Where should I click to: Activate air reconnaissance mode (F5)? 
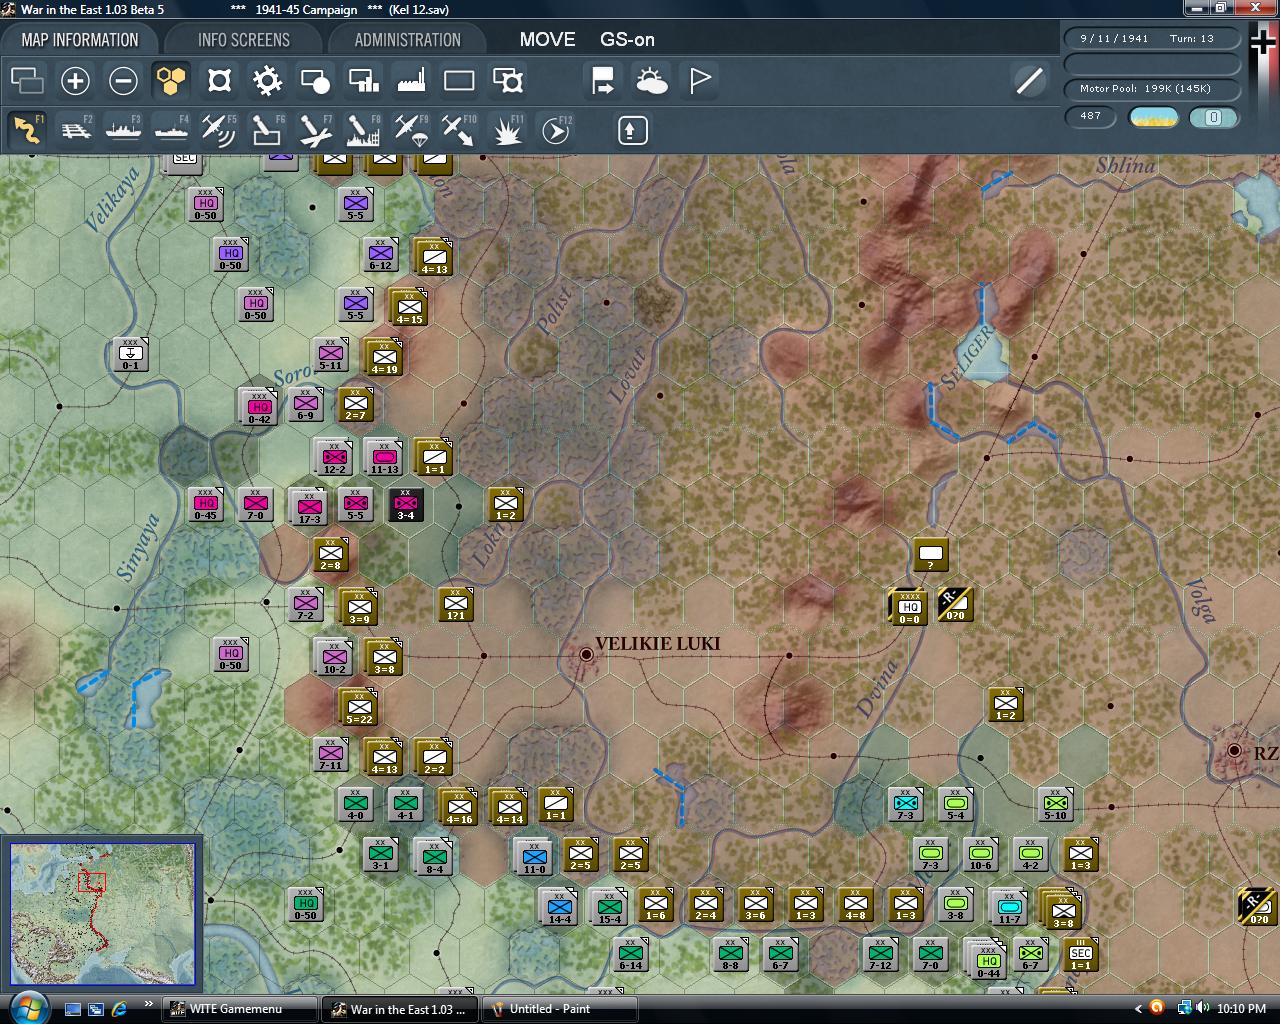(x=219, y=130)
